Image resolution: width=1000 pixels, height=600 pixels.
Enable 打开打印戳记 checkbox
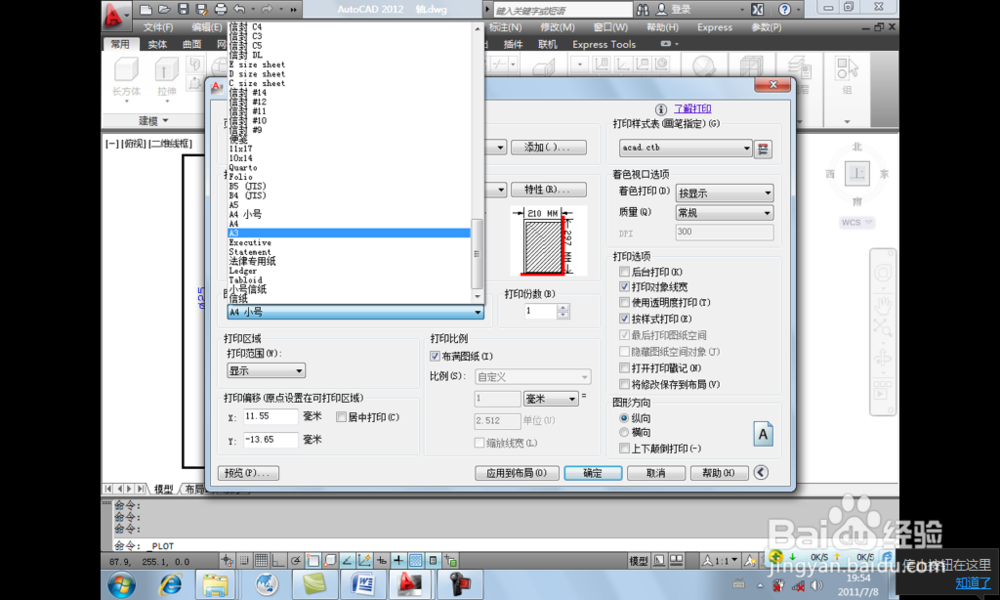[x=624, y=368]
